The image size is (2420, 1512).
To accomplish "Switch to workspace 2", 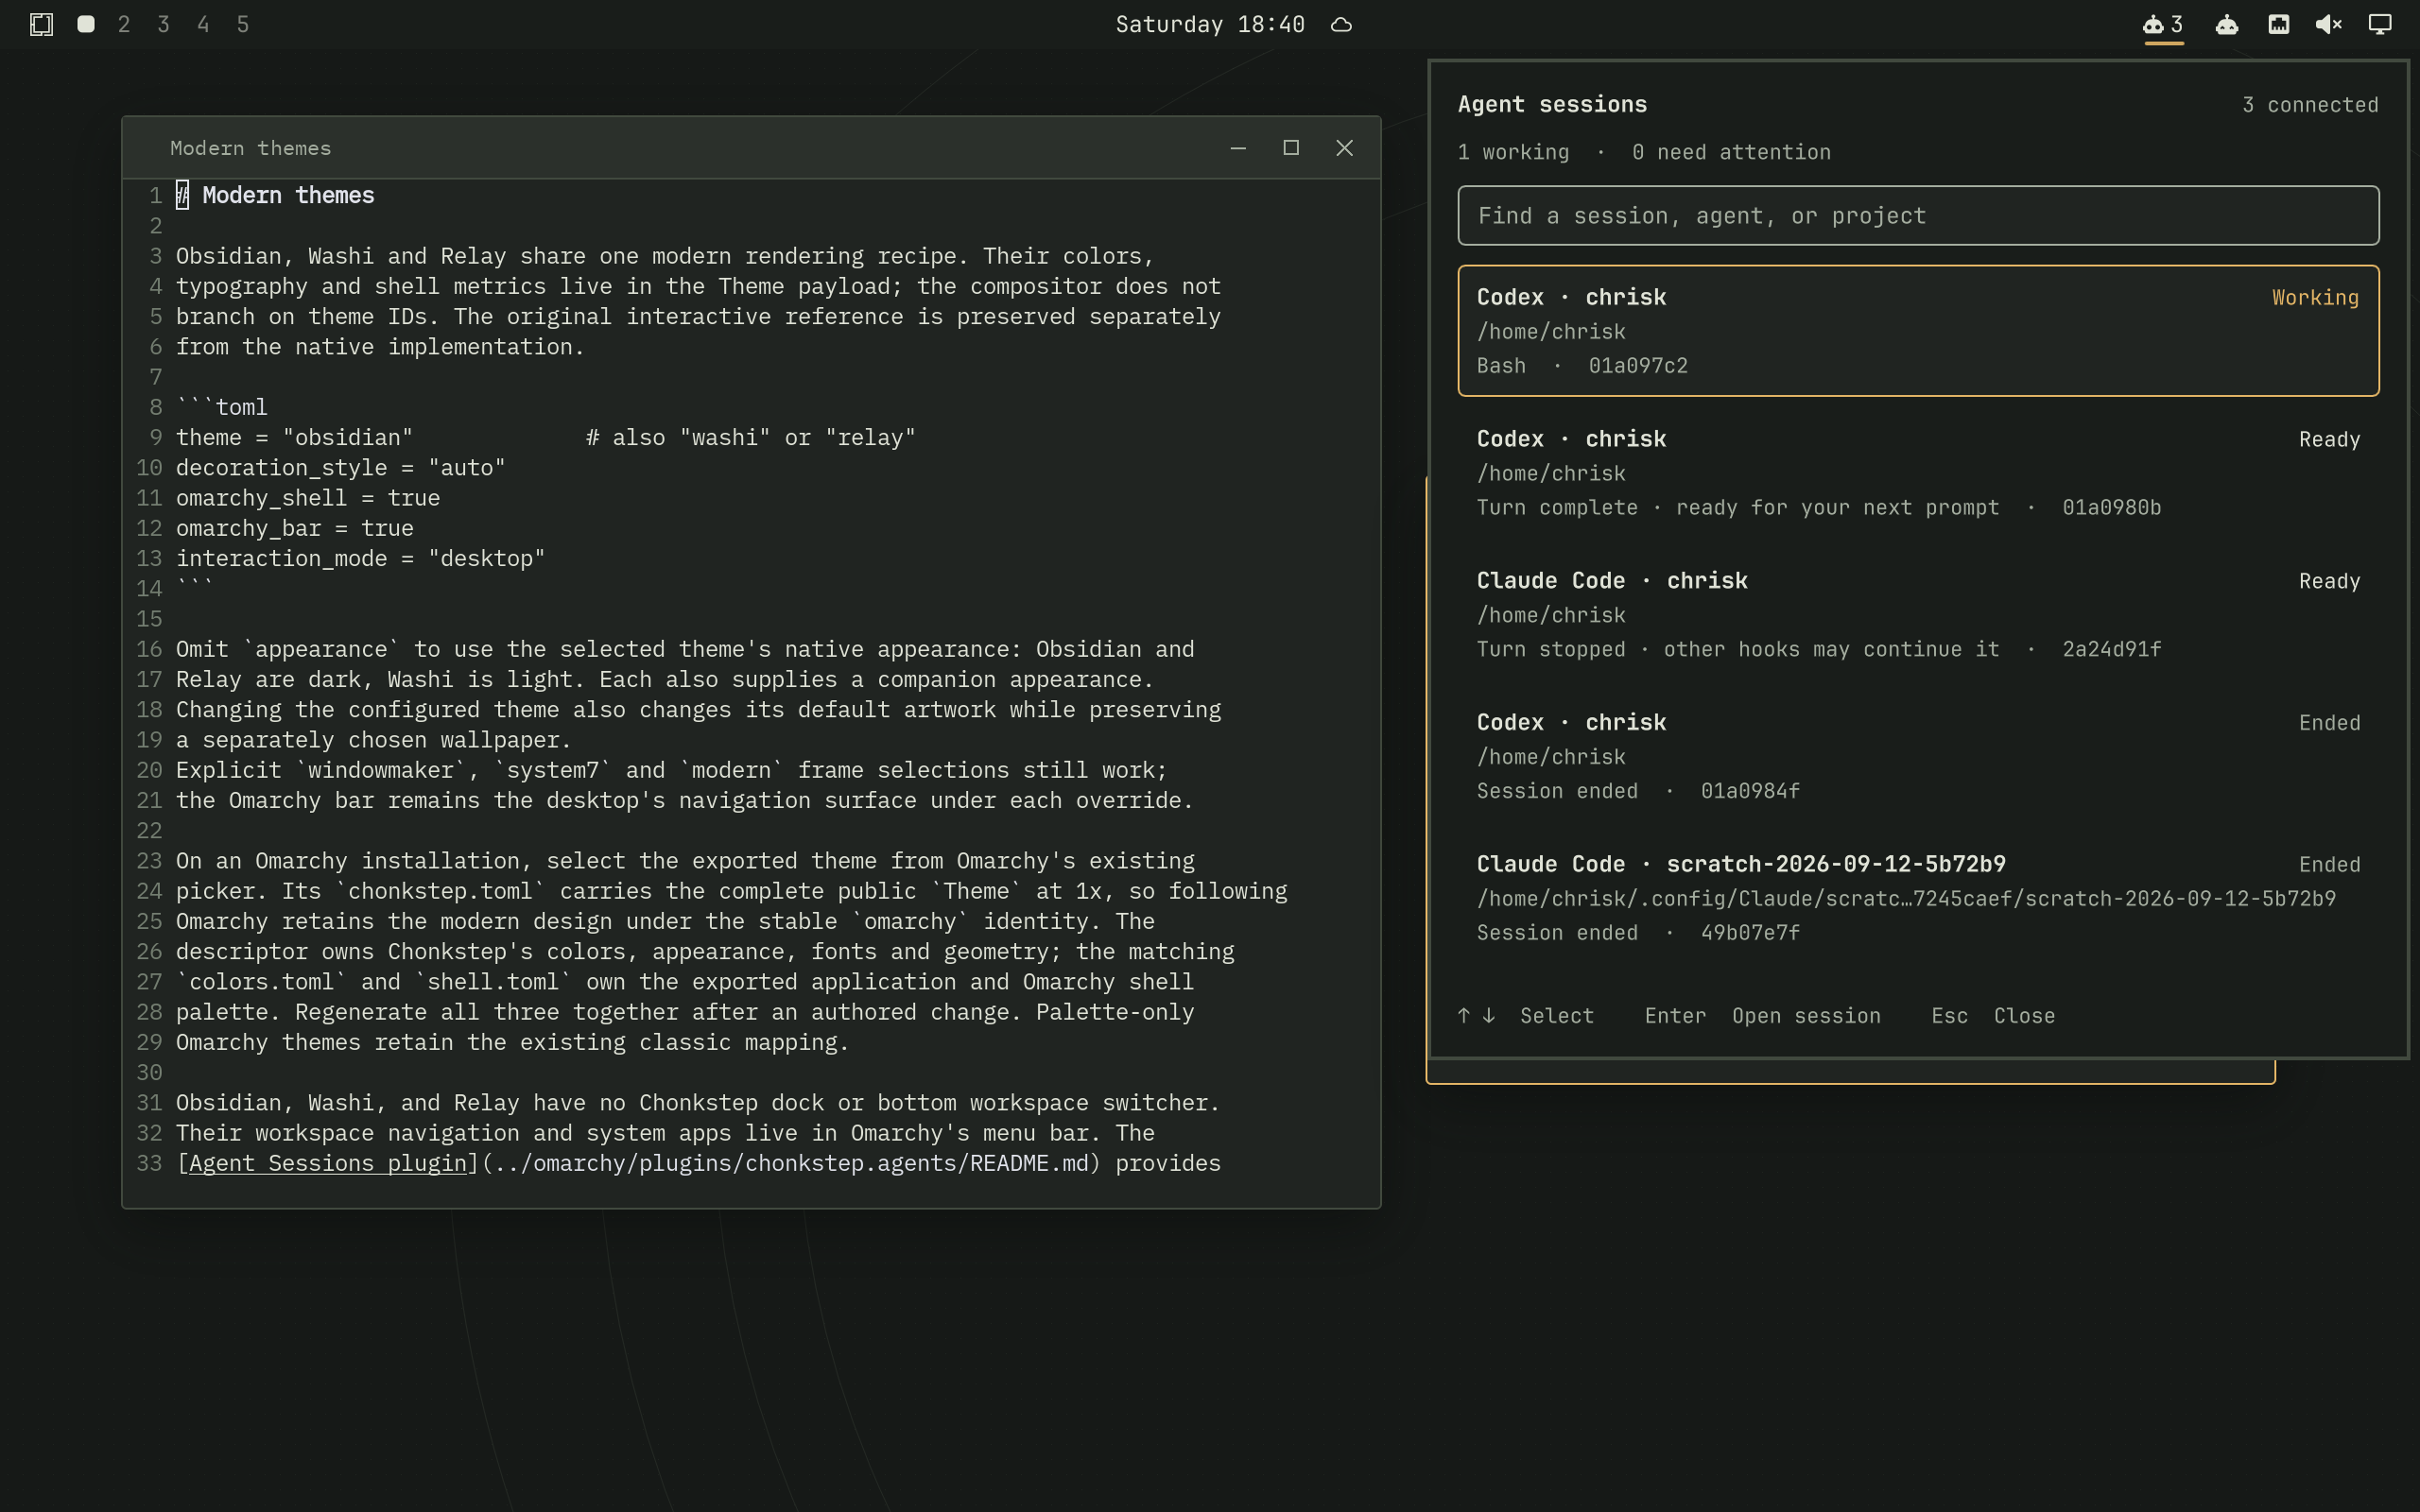I will 124,24.
